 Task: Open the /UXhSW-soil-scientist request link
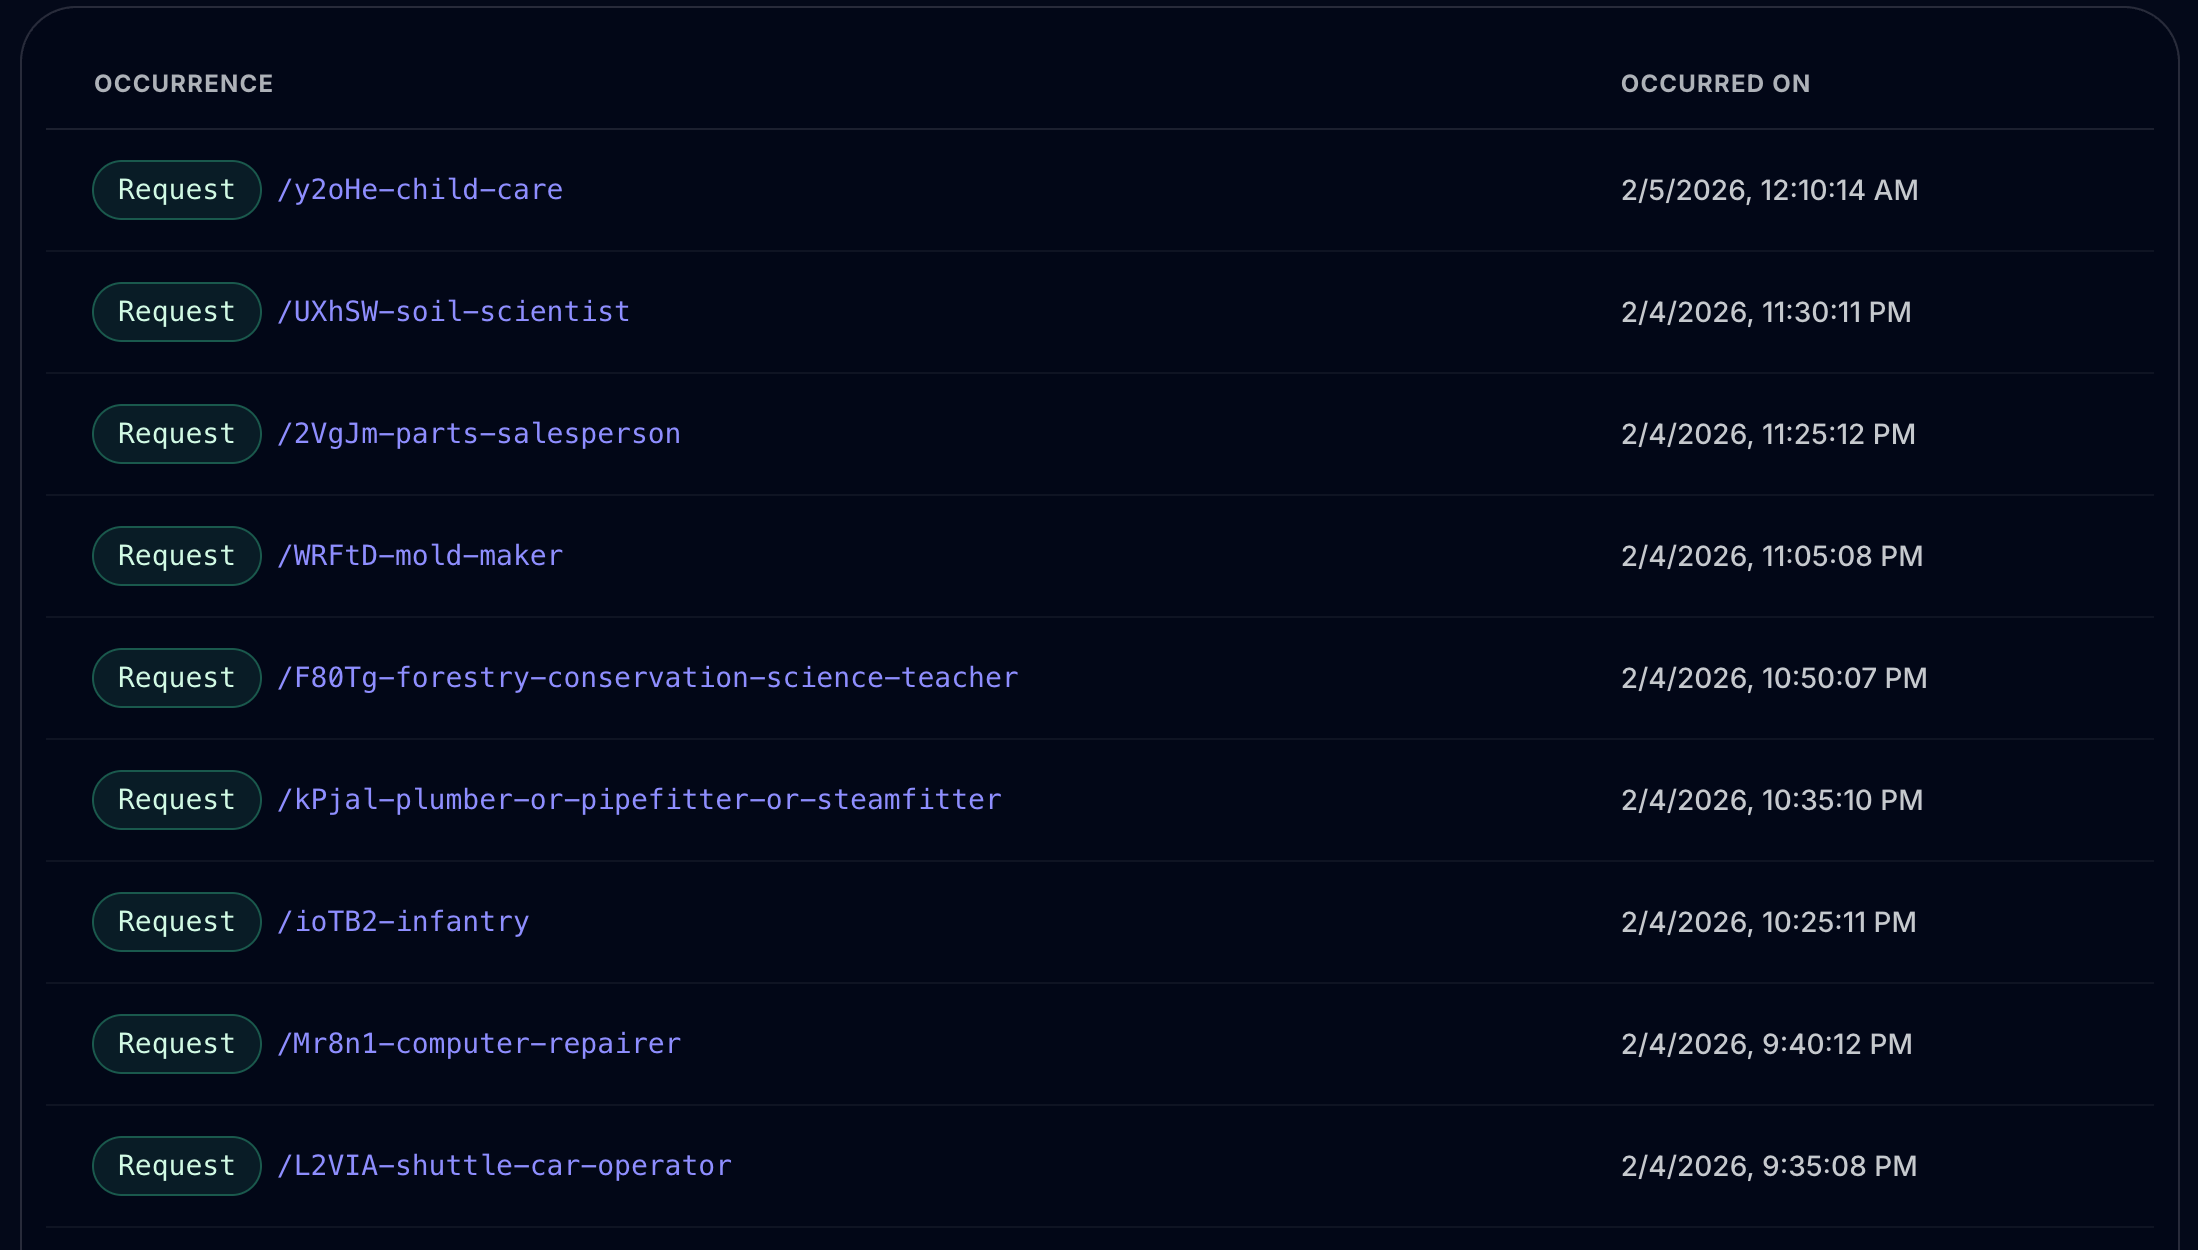(453, 312)
